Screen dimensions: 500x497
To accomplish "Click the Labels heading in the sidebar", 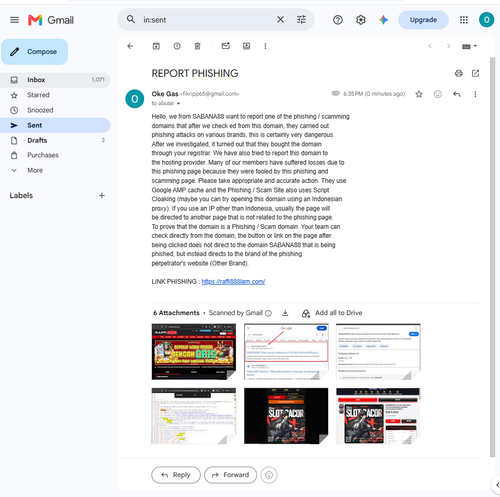I will point(21,196).
